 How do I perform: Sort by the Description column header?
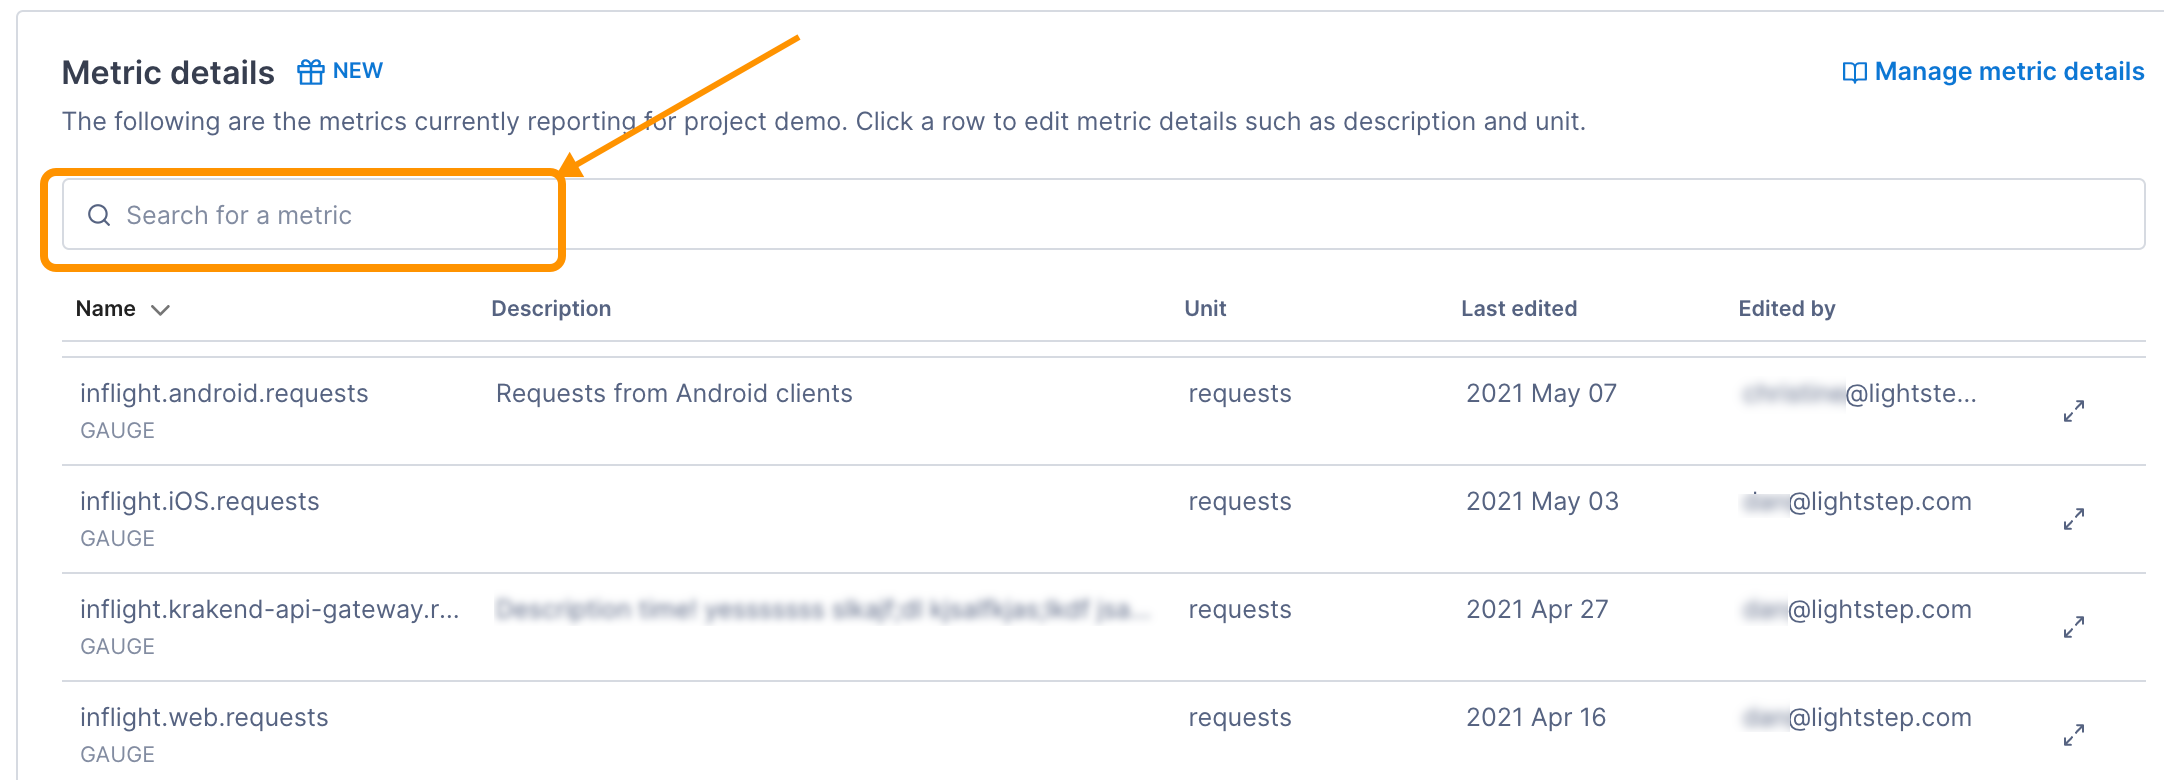coord(551,309)
